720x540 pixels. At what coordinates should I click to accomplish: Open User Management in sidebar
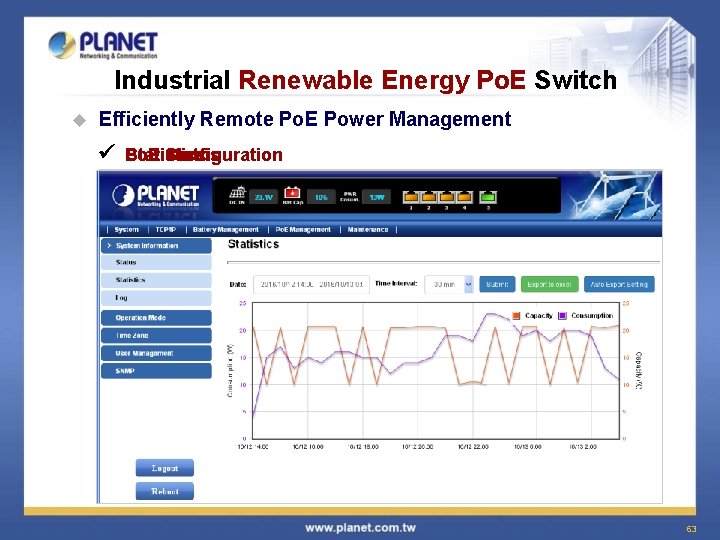[156, 354]
